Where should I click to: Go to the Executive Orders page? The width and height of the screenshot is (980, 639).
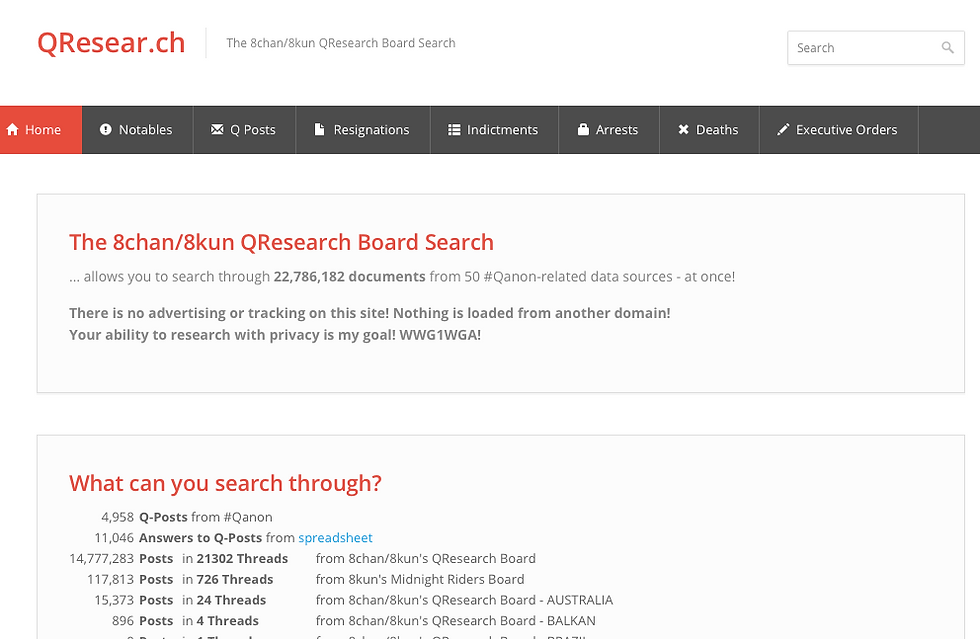pyautogui.click(x=839, y=129)
